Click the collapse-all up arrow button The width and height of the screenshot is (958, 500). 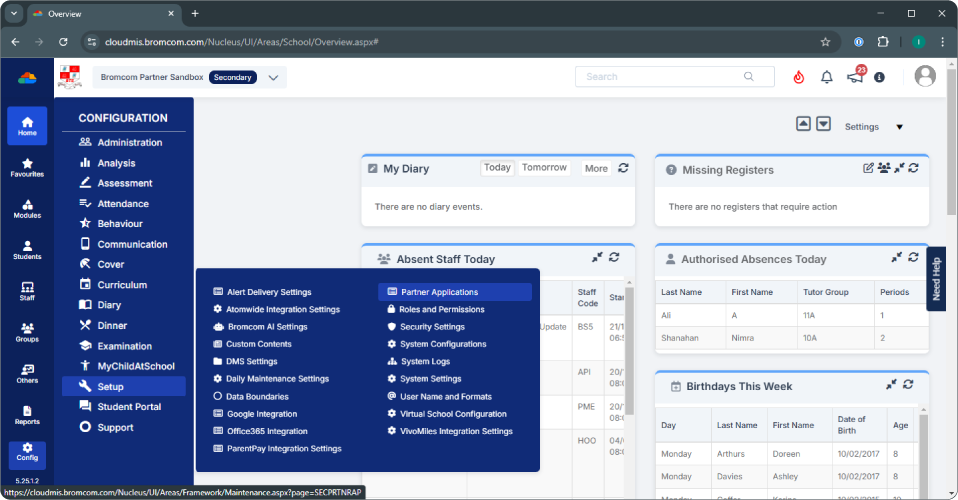click(x=803, y=124)
